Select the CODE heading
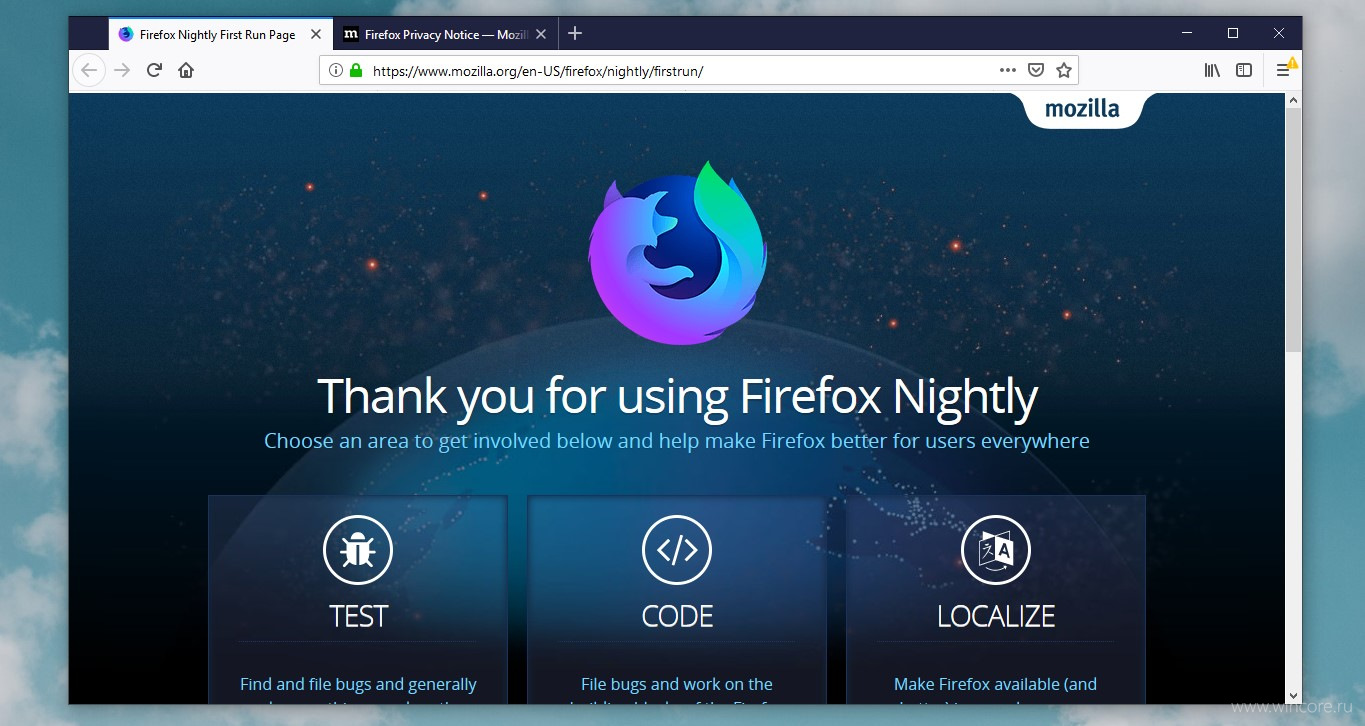The height and width of the screenshot is (726, 1365). pos(677,616)
